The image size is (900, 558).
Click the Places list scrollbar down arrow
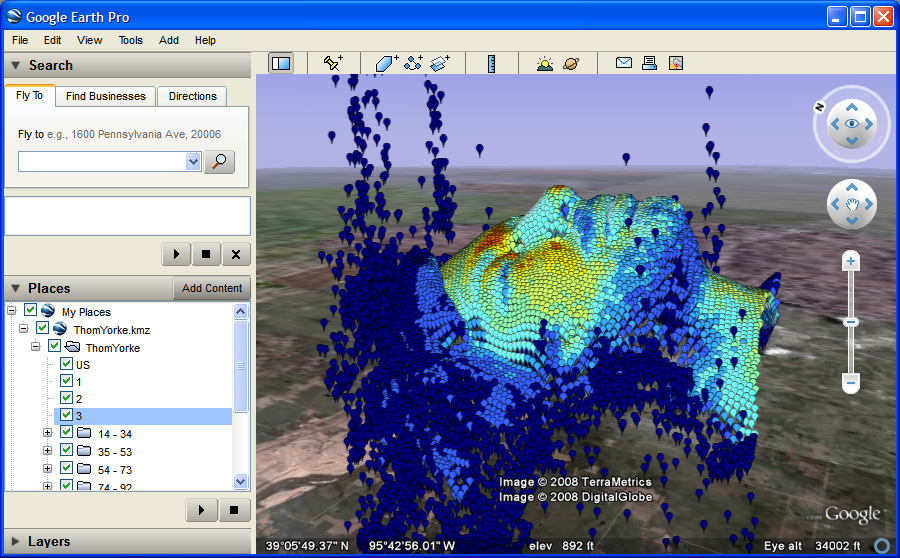click(x=240, y=481)
